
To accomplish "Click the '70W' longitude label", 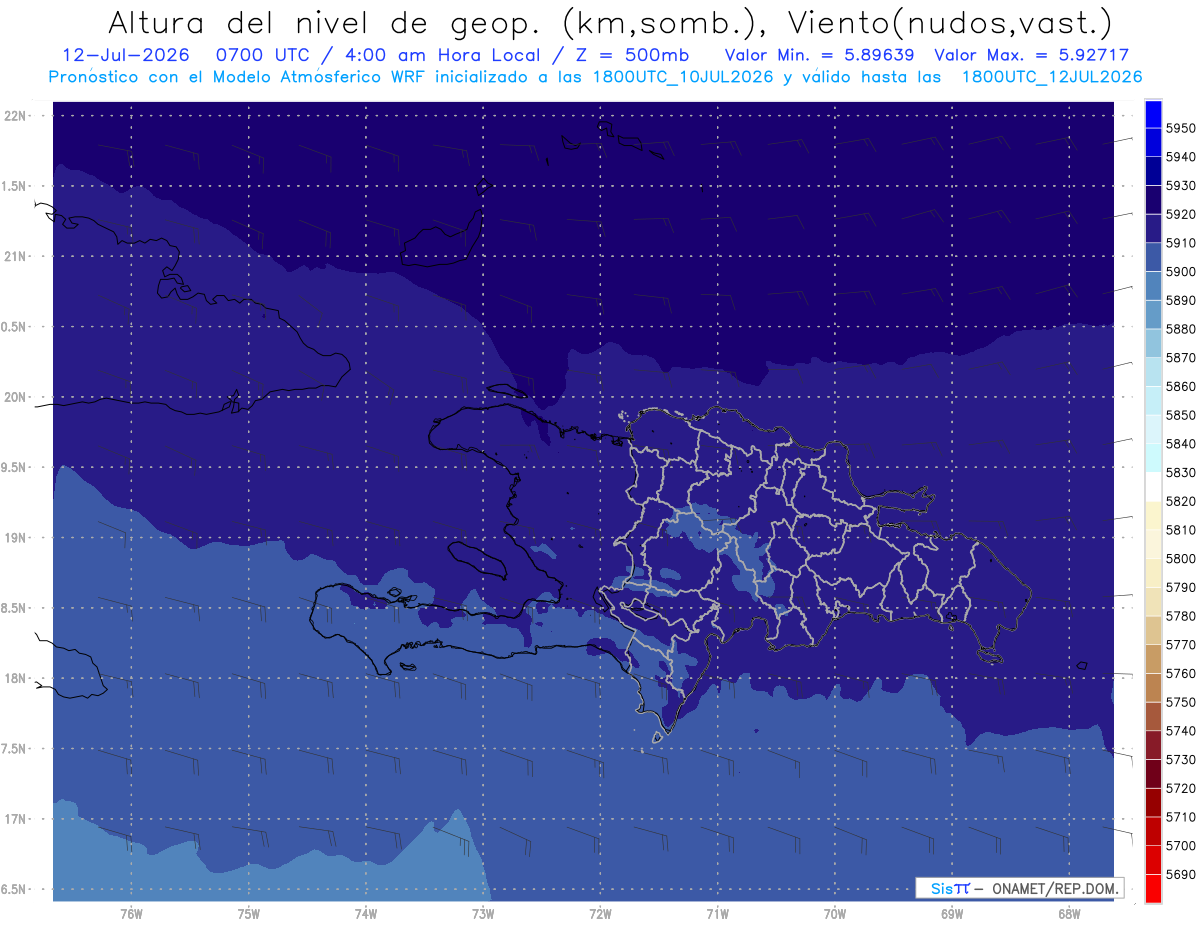I will coord(835,914).
